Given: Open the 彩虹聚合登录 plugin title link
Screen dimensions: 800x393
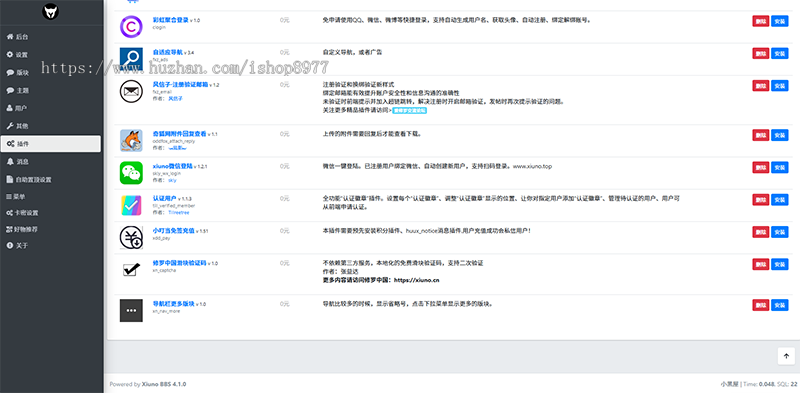Looking at the screenshot, I should pos(171,20).
